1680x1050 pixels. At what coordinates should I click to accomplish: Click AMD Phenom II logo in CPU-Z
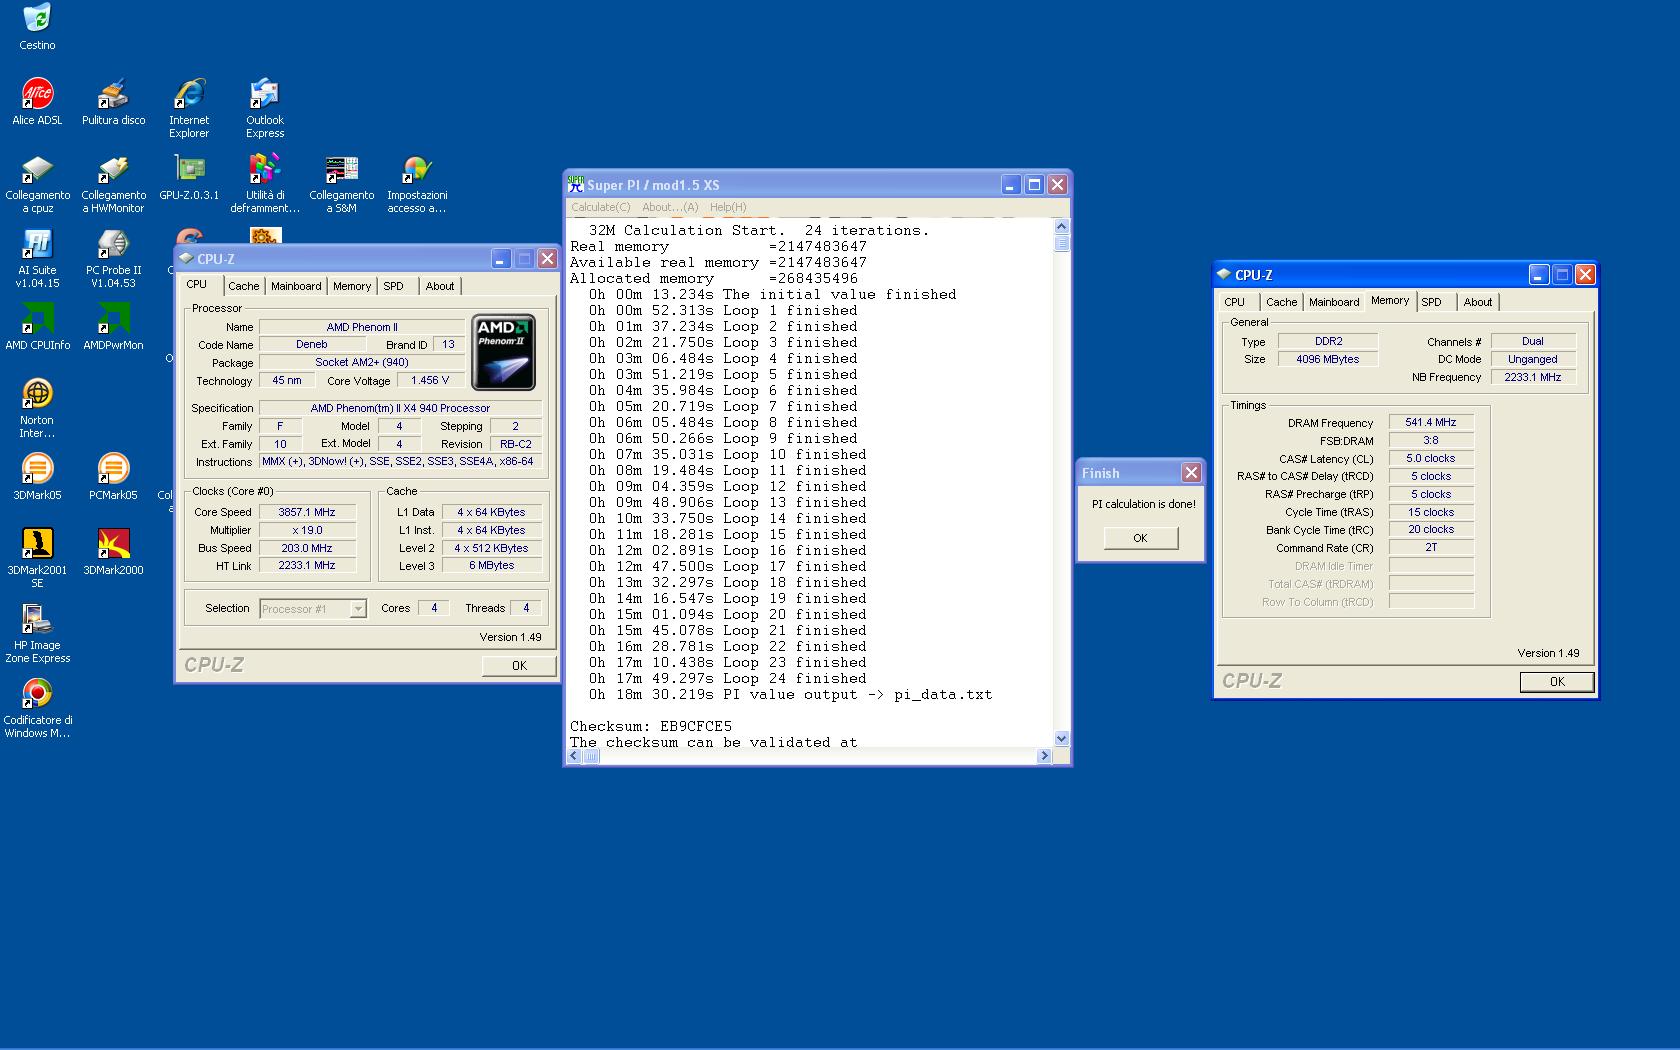[504, 352]
